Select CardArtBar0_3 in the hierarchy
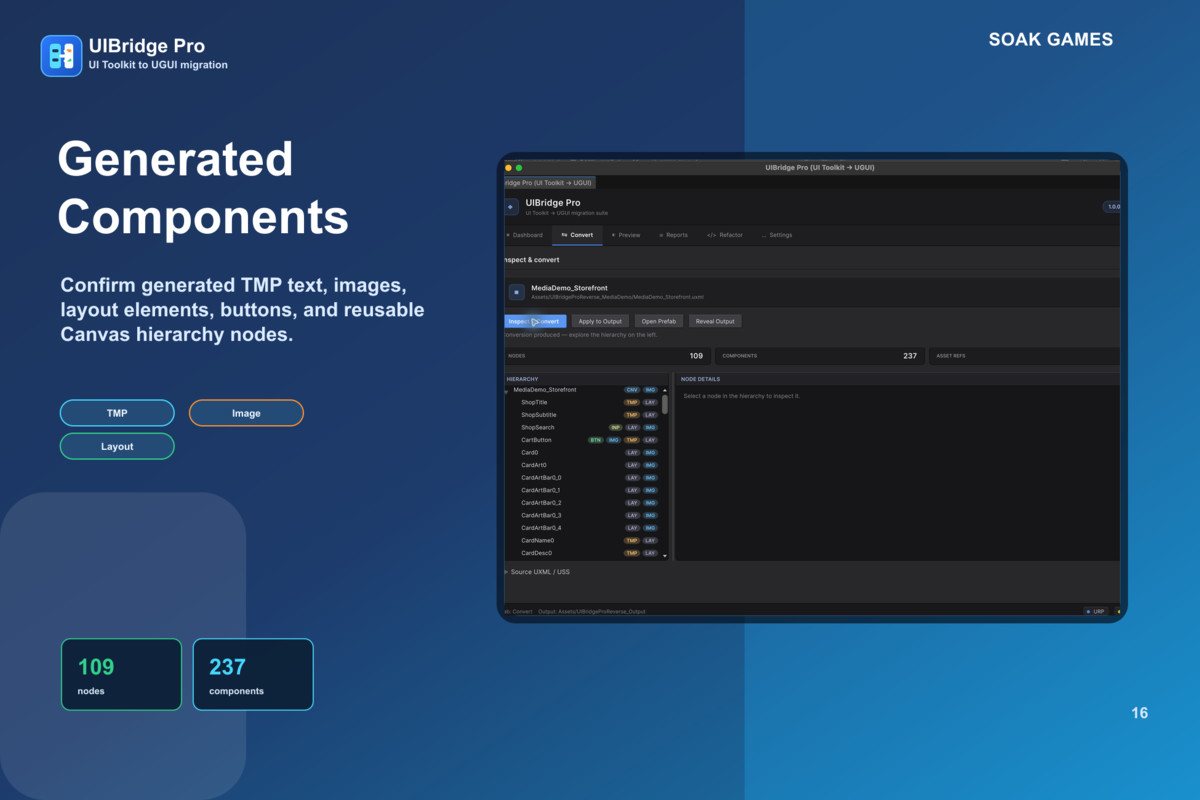Screen dimensions: 1200x800 [541, 515]
